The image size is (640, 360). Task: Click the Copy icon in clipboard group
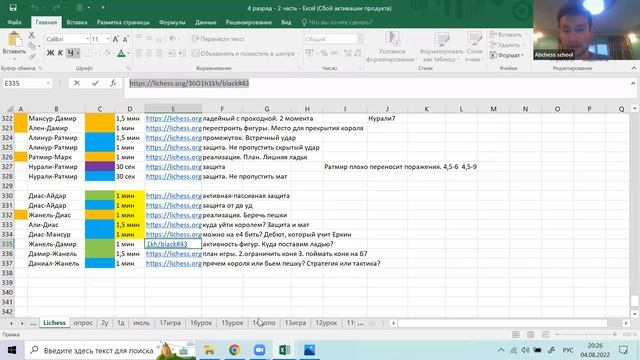click(32, 45)
